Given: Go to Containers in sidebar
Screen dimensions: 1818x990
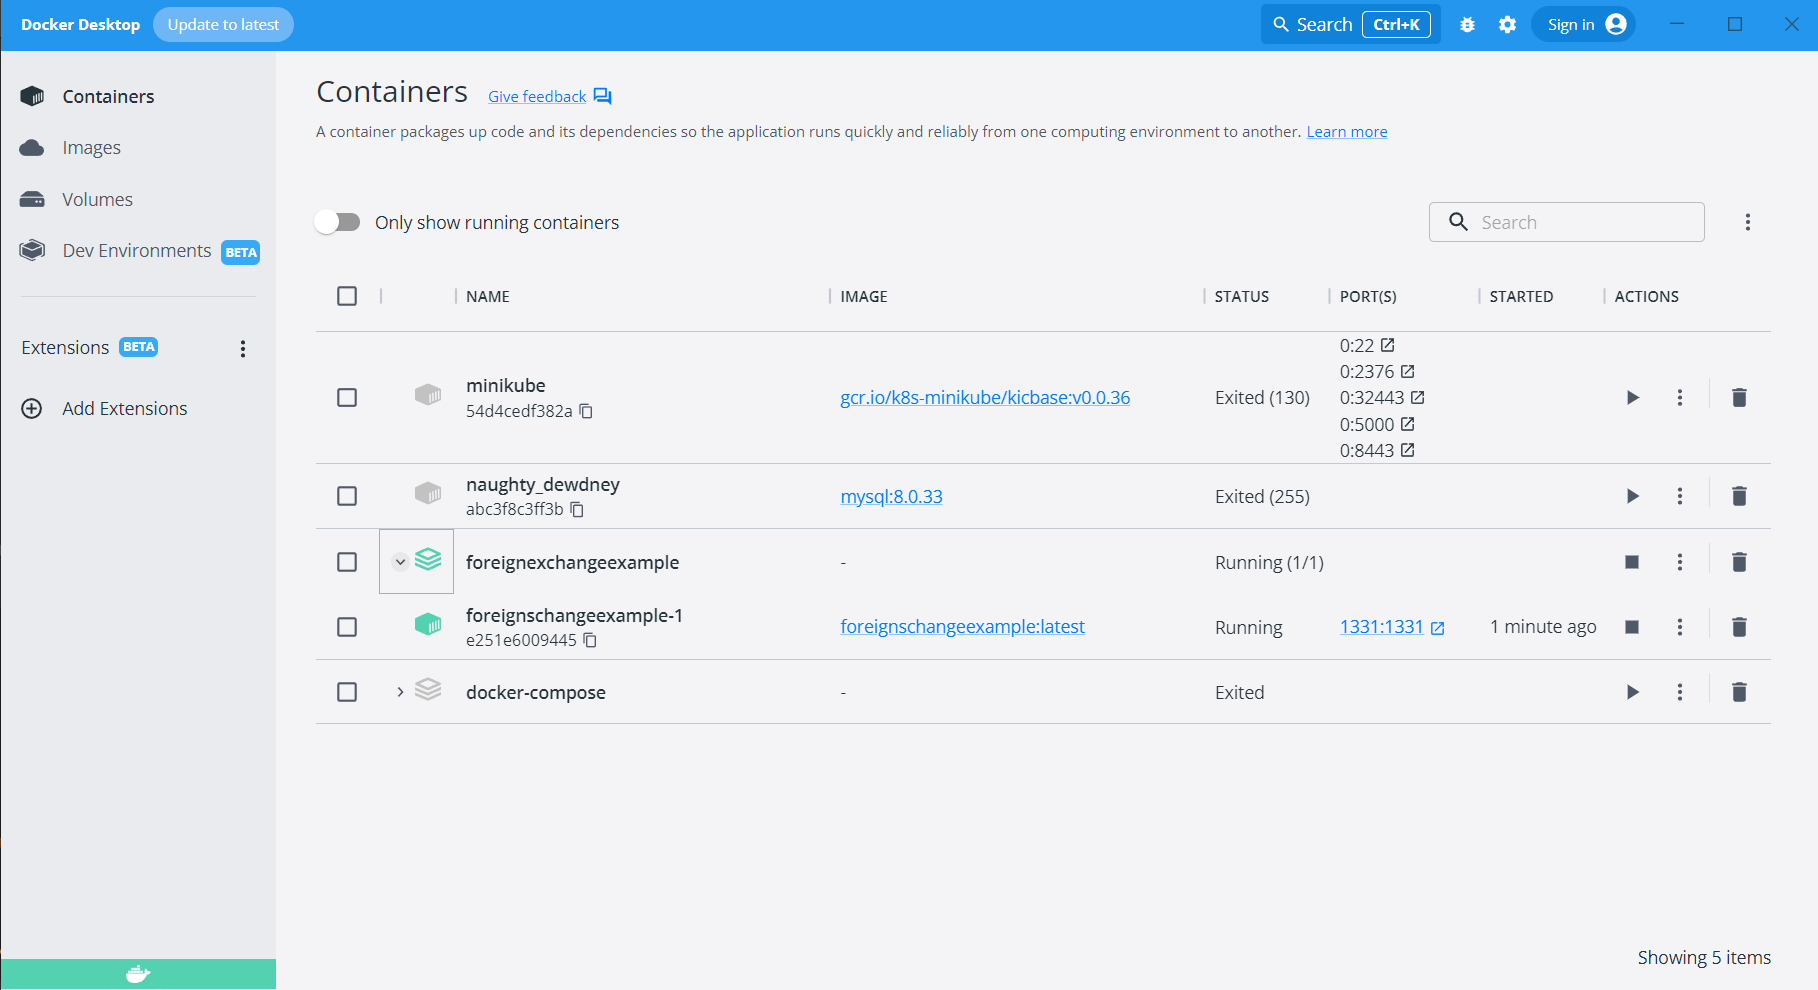Looking at the screenshot, I should 108,96.
